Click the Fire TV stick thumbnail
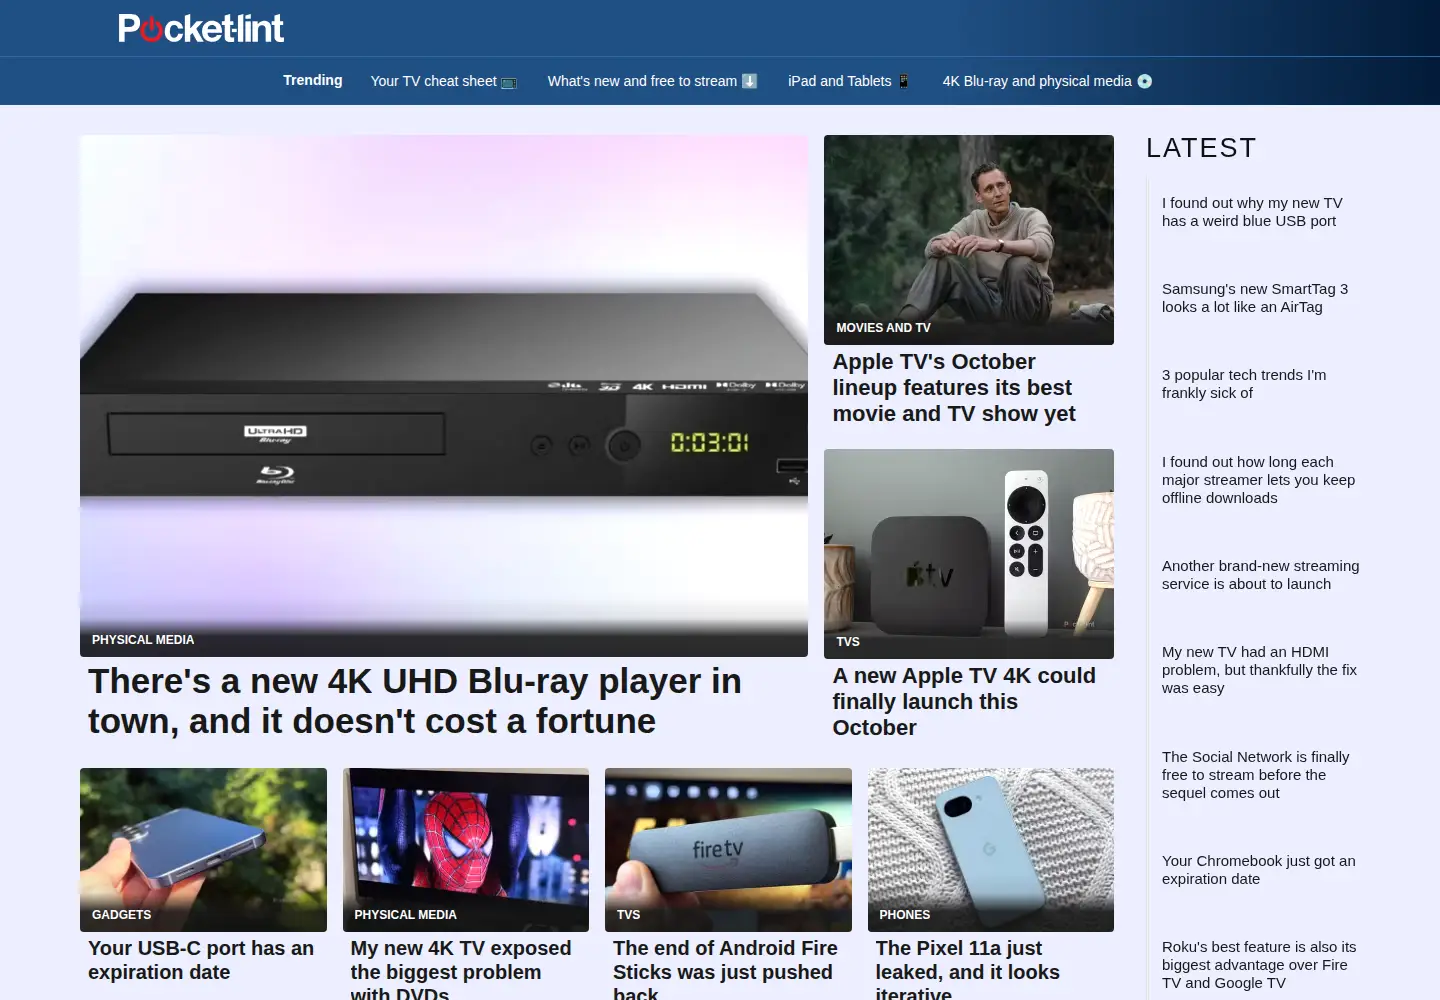The width and height of the screenshot is (1440, 1000). pos(728,850)
